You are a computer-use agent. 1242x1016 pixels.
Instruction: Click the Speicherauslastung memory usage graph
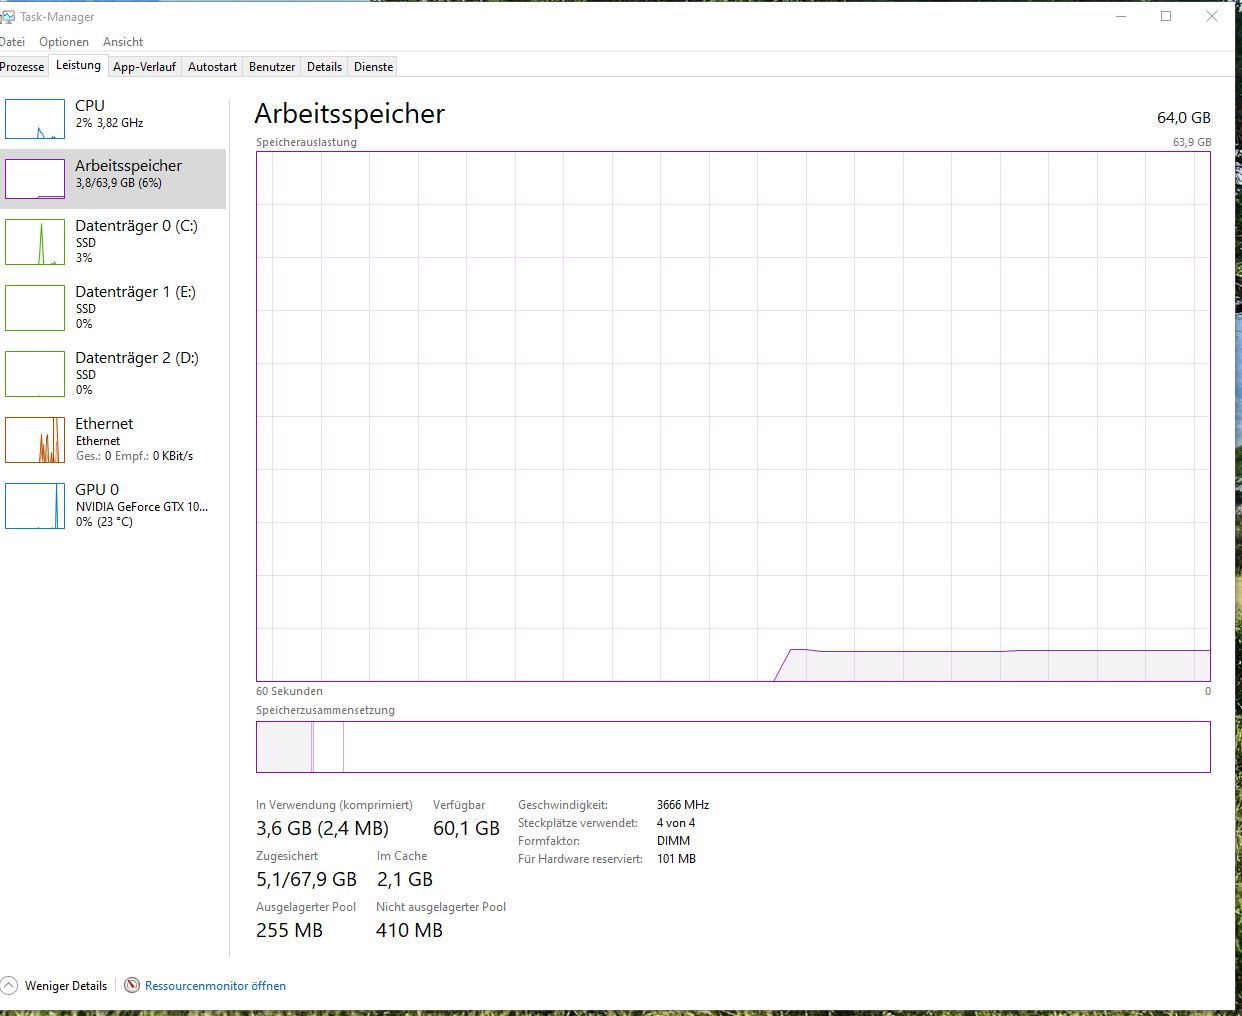click(734, 415)
